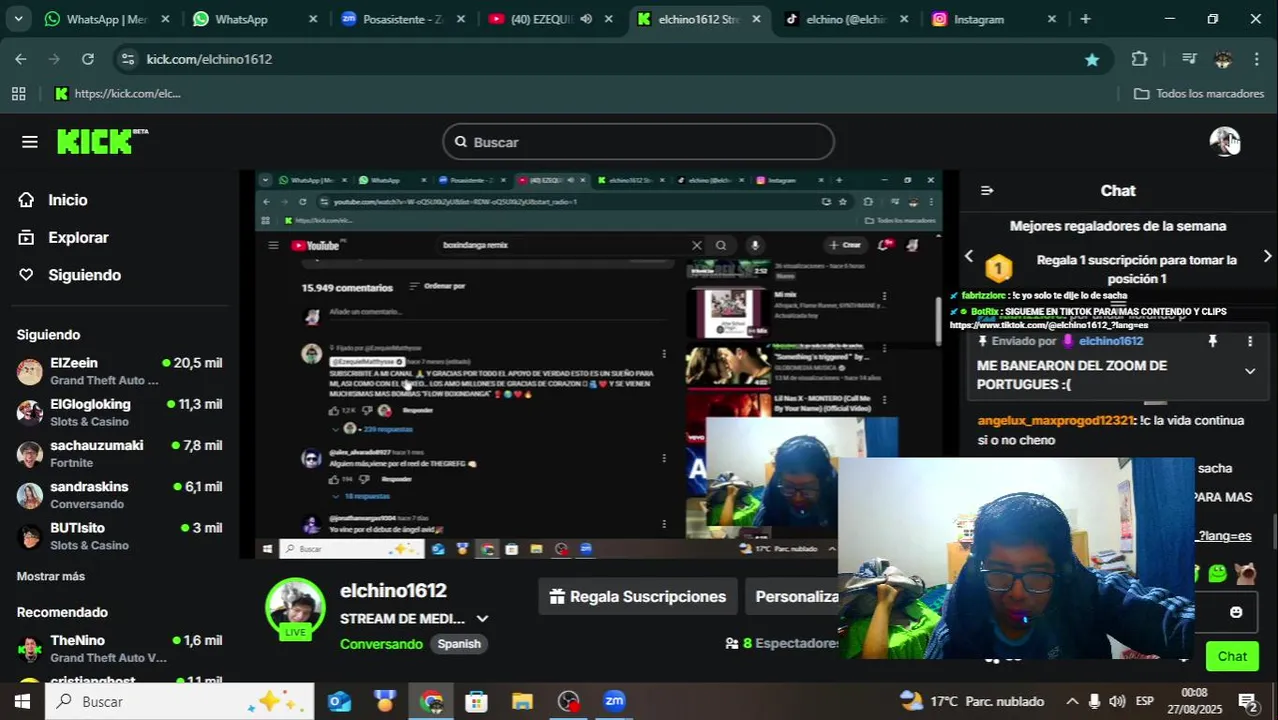
Task: Open the weather widget on taskbar
Action: 971,701
